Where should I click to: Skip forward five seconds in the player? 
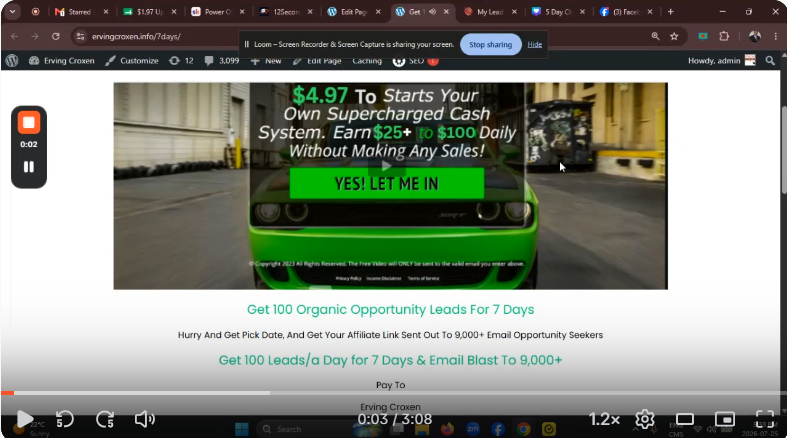pos(104,419)
